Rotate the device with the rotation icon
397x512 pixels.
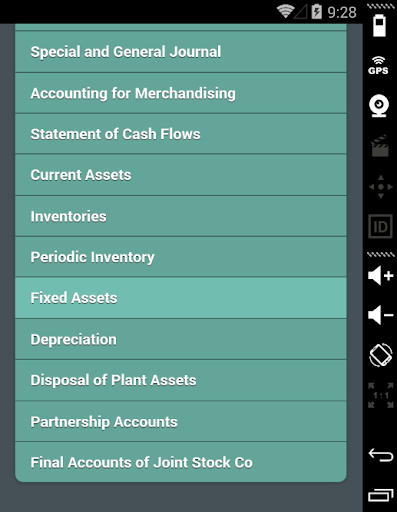(381, 355)
